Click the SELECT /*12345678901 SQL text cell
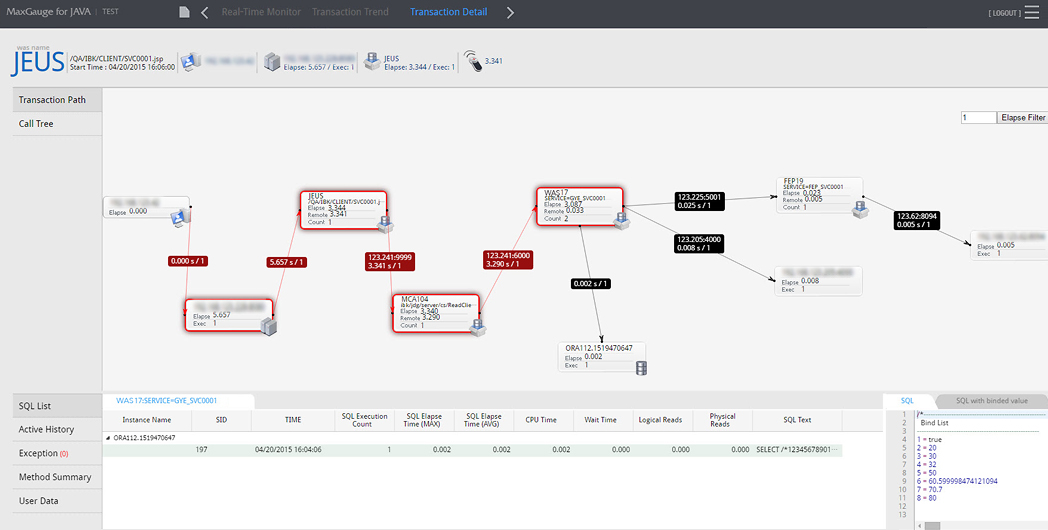The image size is (1048, 530). pos(797,450)
